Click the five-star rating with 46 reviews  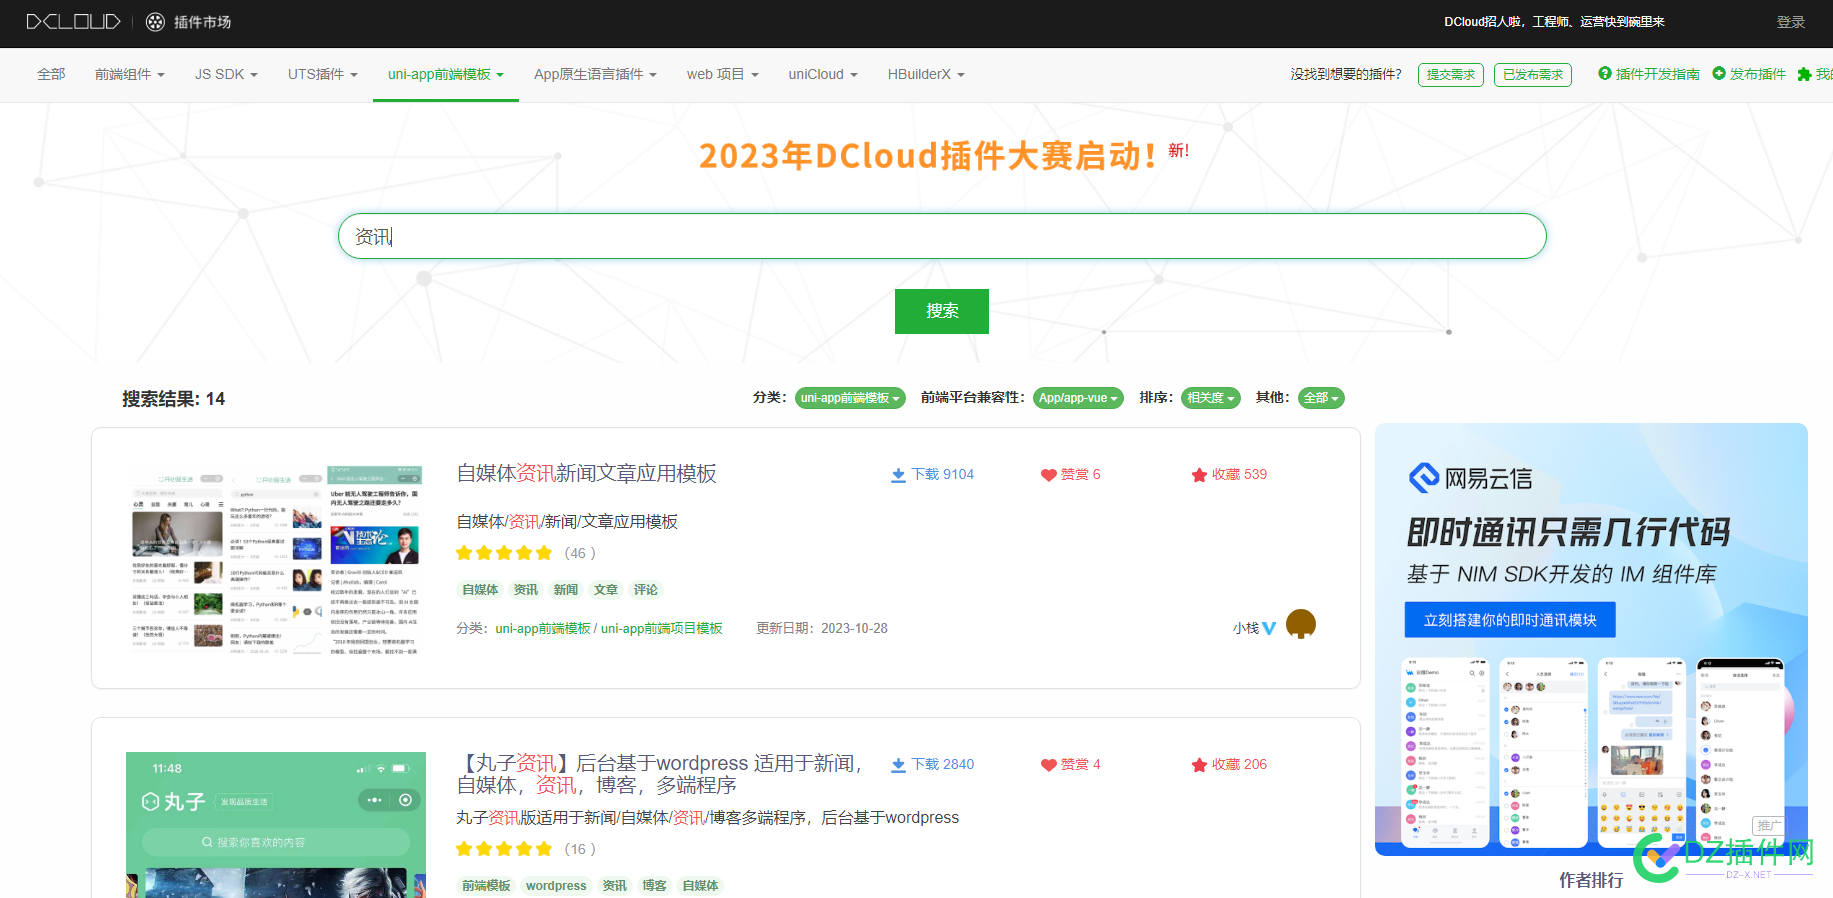[504, 553]
